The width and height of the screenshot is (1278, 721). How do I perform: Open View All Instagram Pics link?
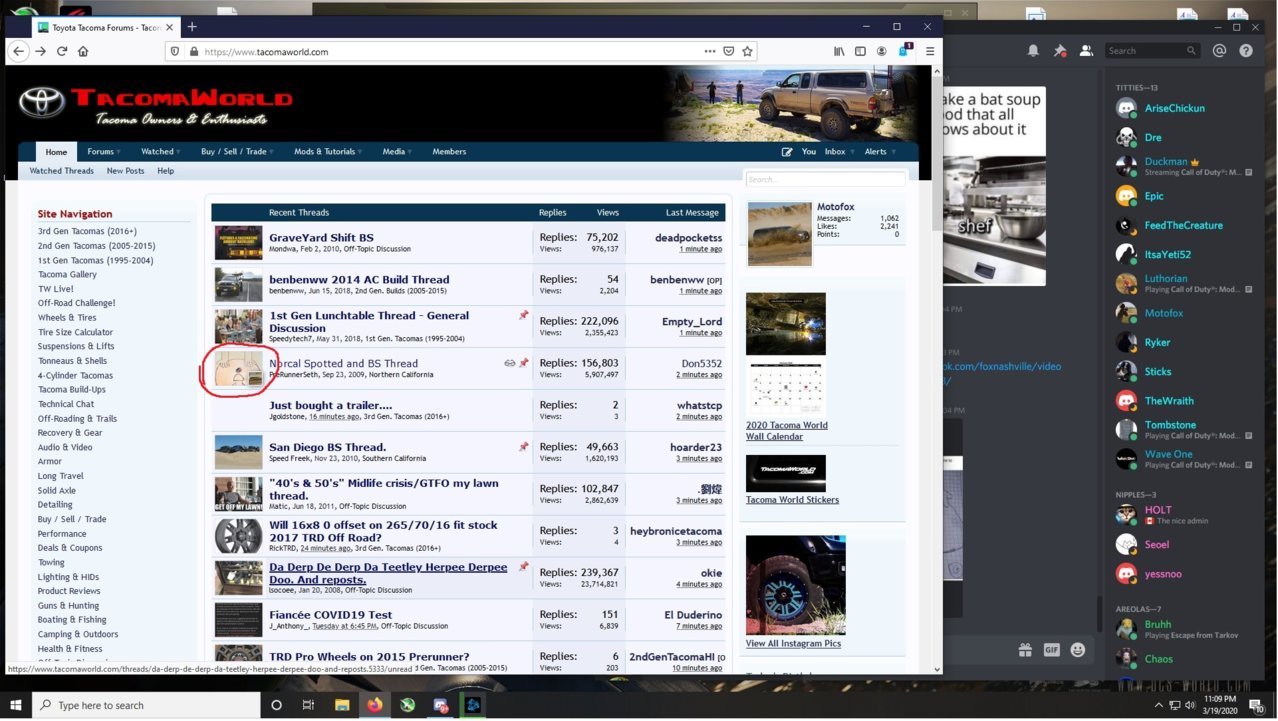coord(793,644)
